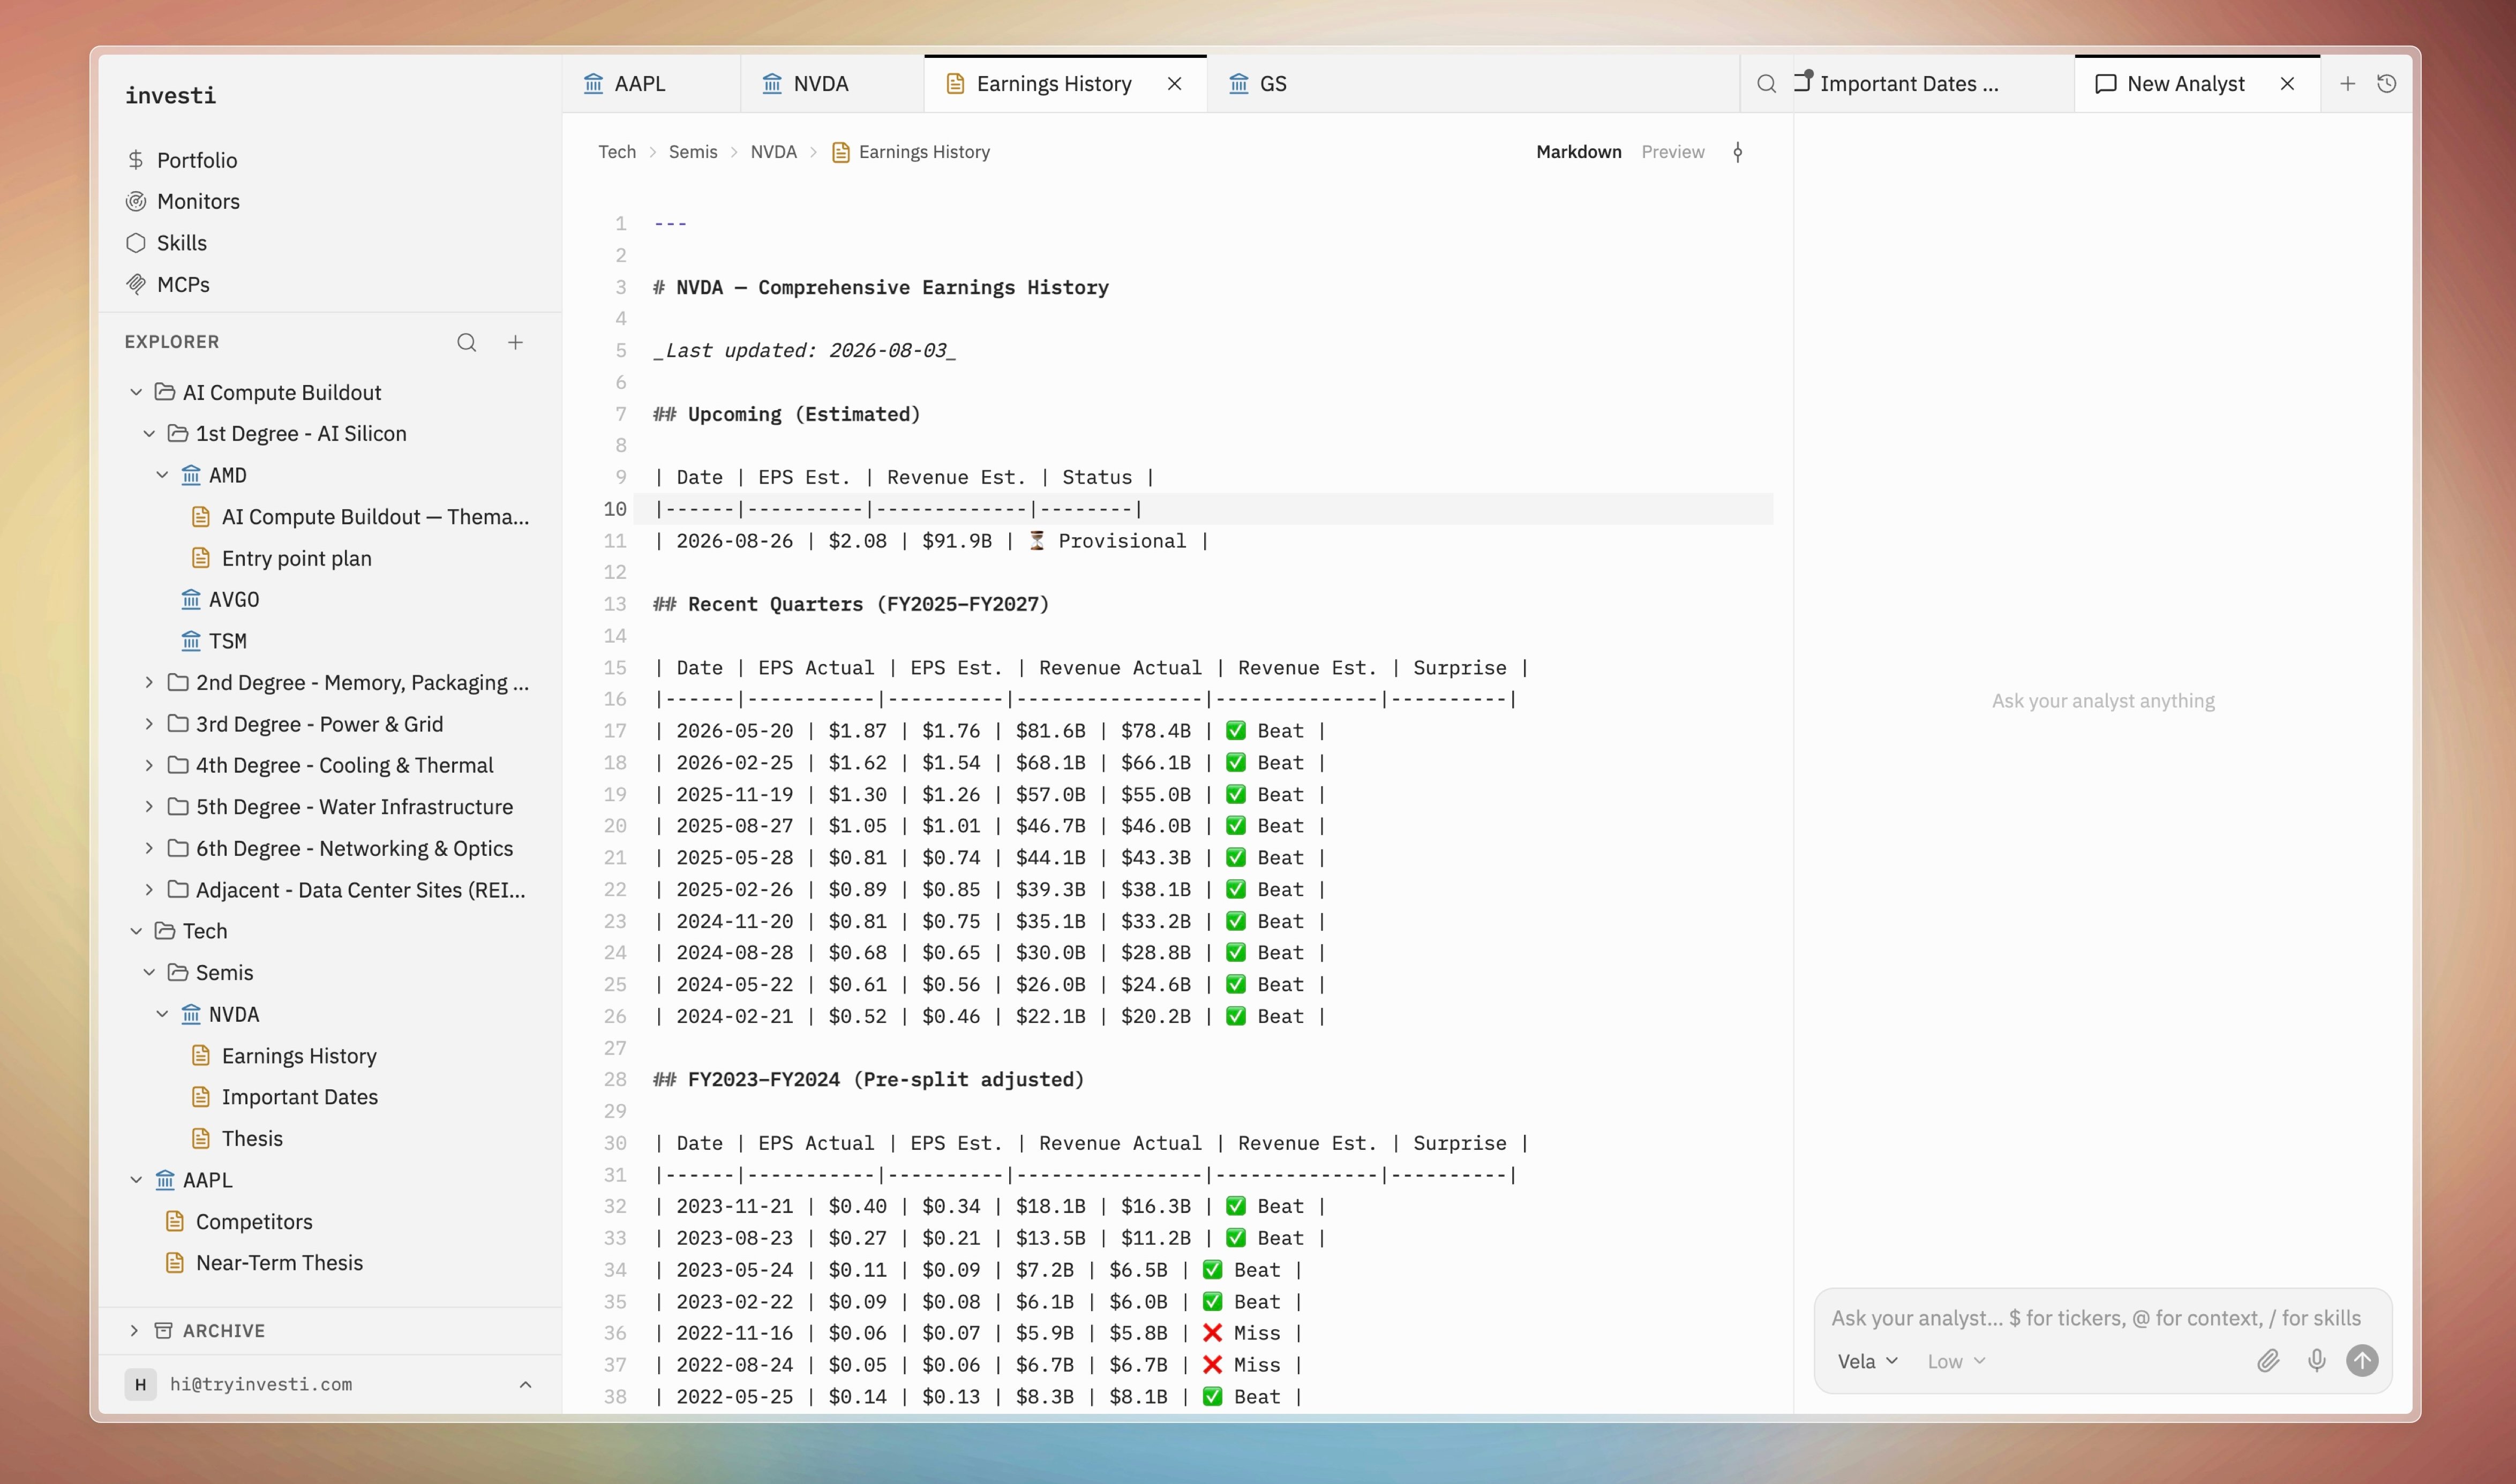Open MCPs in the sidebar
Image resolution: width=2516 pixels, height=1484 pixels.
[x=168, y=284]
